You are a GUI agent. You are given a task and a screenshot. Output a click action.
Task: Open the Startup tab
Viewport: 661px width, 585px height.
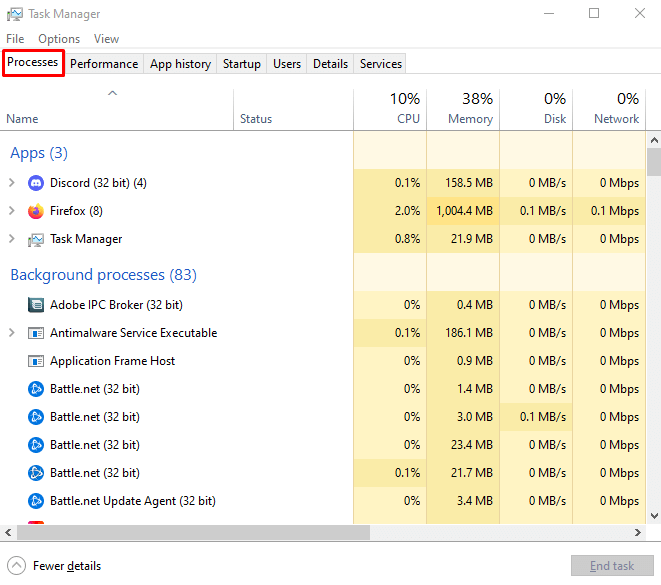(x=241, y=64)
